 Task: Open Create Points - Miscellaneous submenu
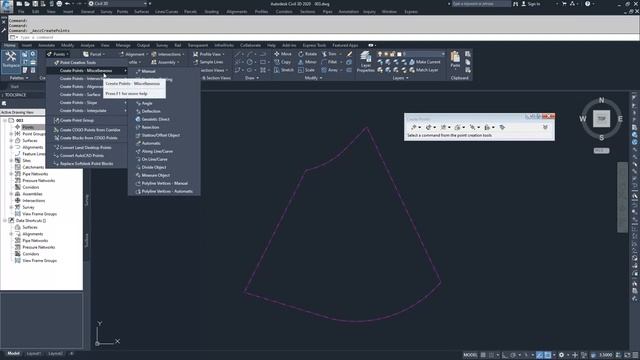(x=87, y=71)
